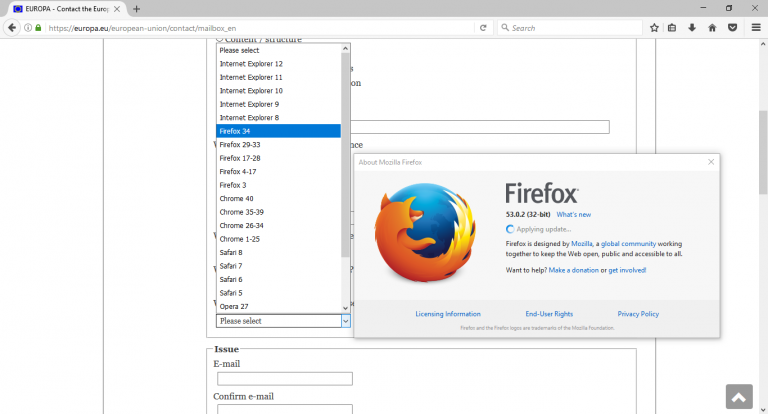Click the Licensing Information link
This screenshot has height=414, width=768.
(448, 314)
